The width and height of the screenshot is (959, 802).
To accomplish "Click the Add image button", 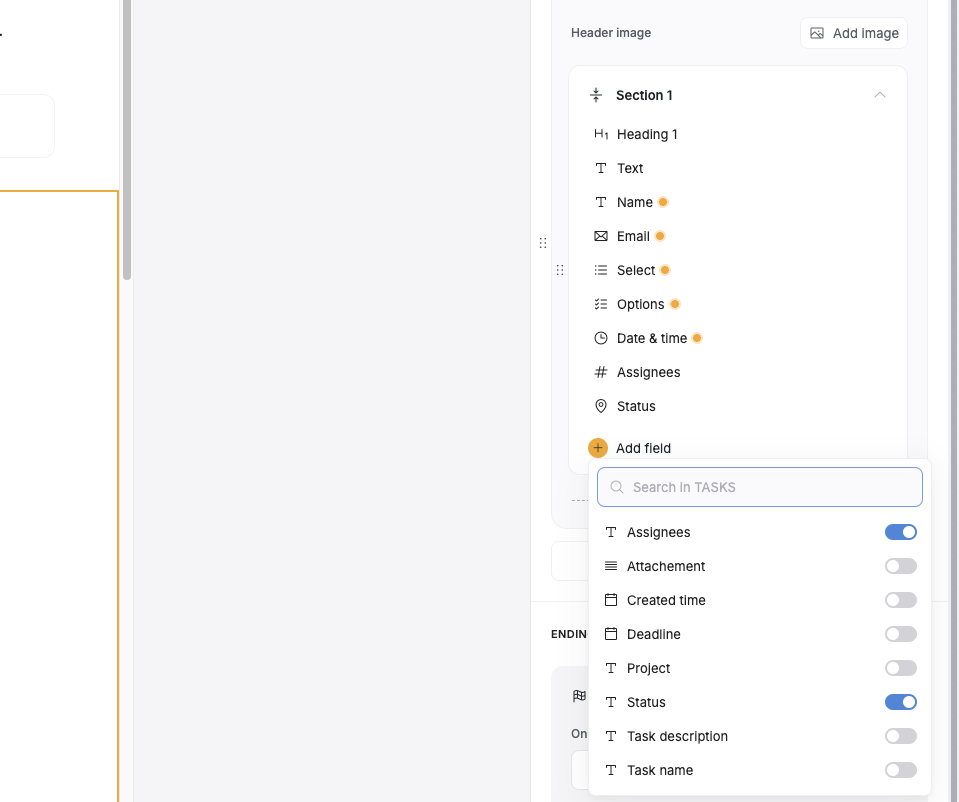I will pos(853,33).
